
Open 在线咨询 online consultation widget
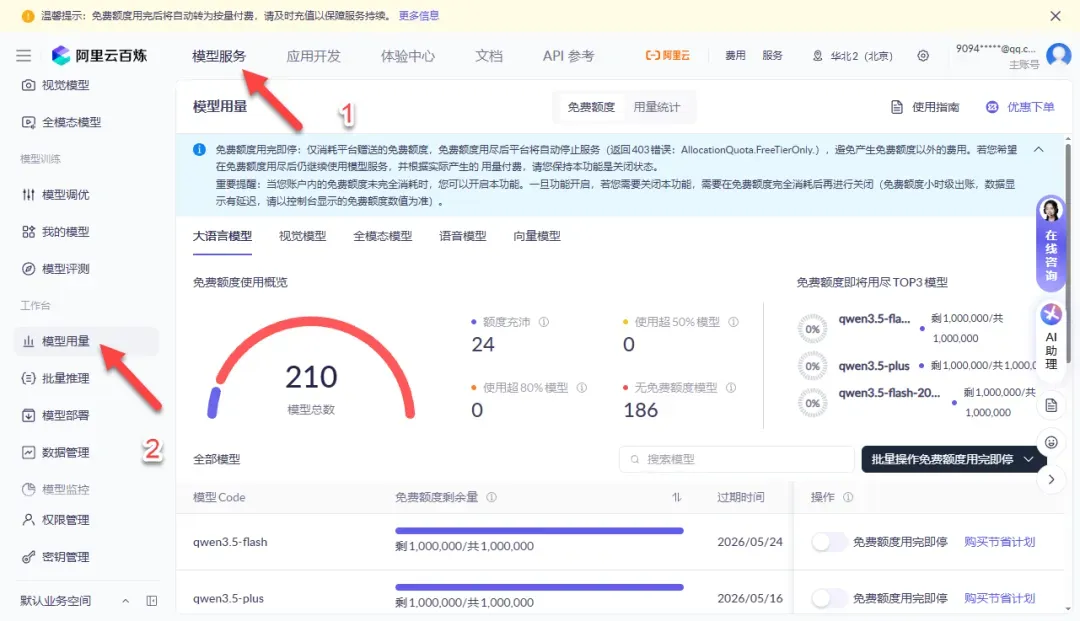(x=1051, y=240)
